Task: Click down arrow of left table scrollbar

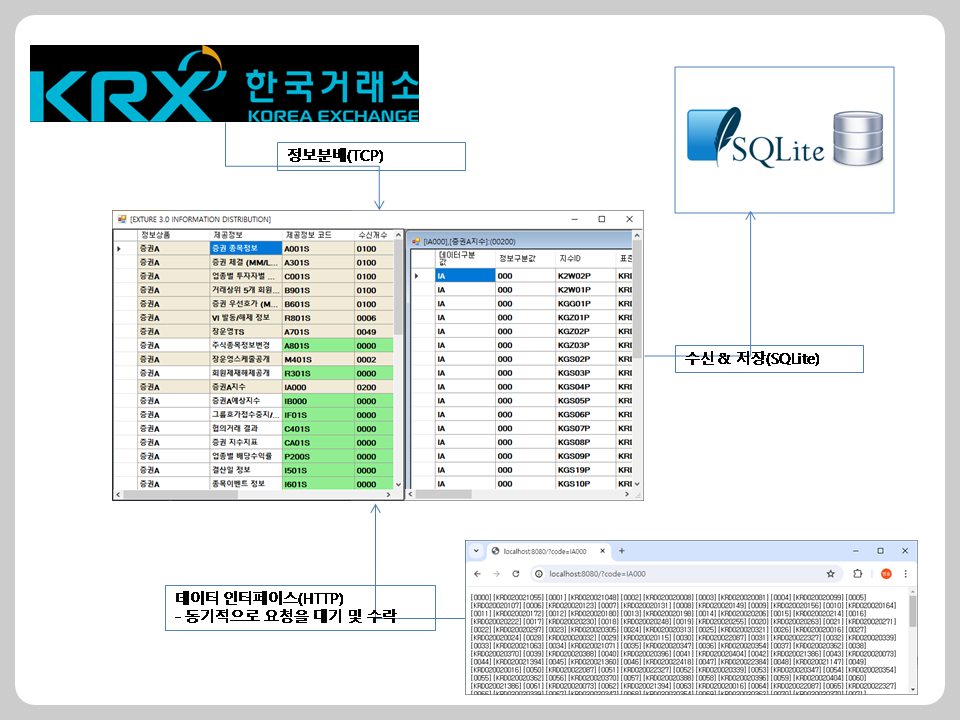Action: tap(399, 484)
